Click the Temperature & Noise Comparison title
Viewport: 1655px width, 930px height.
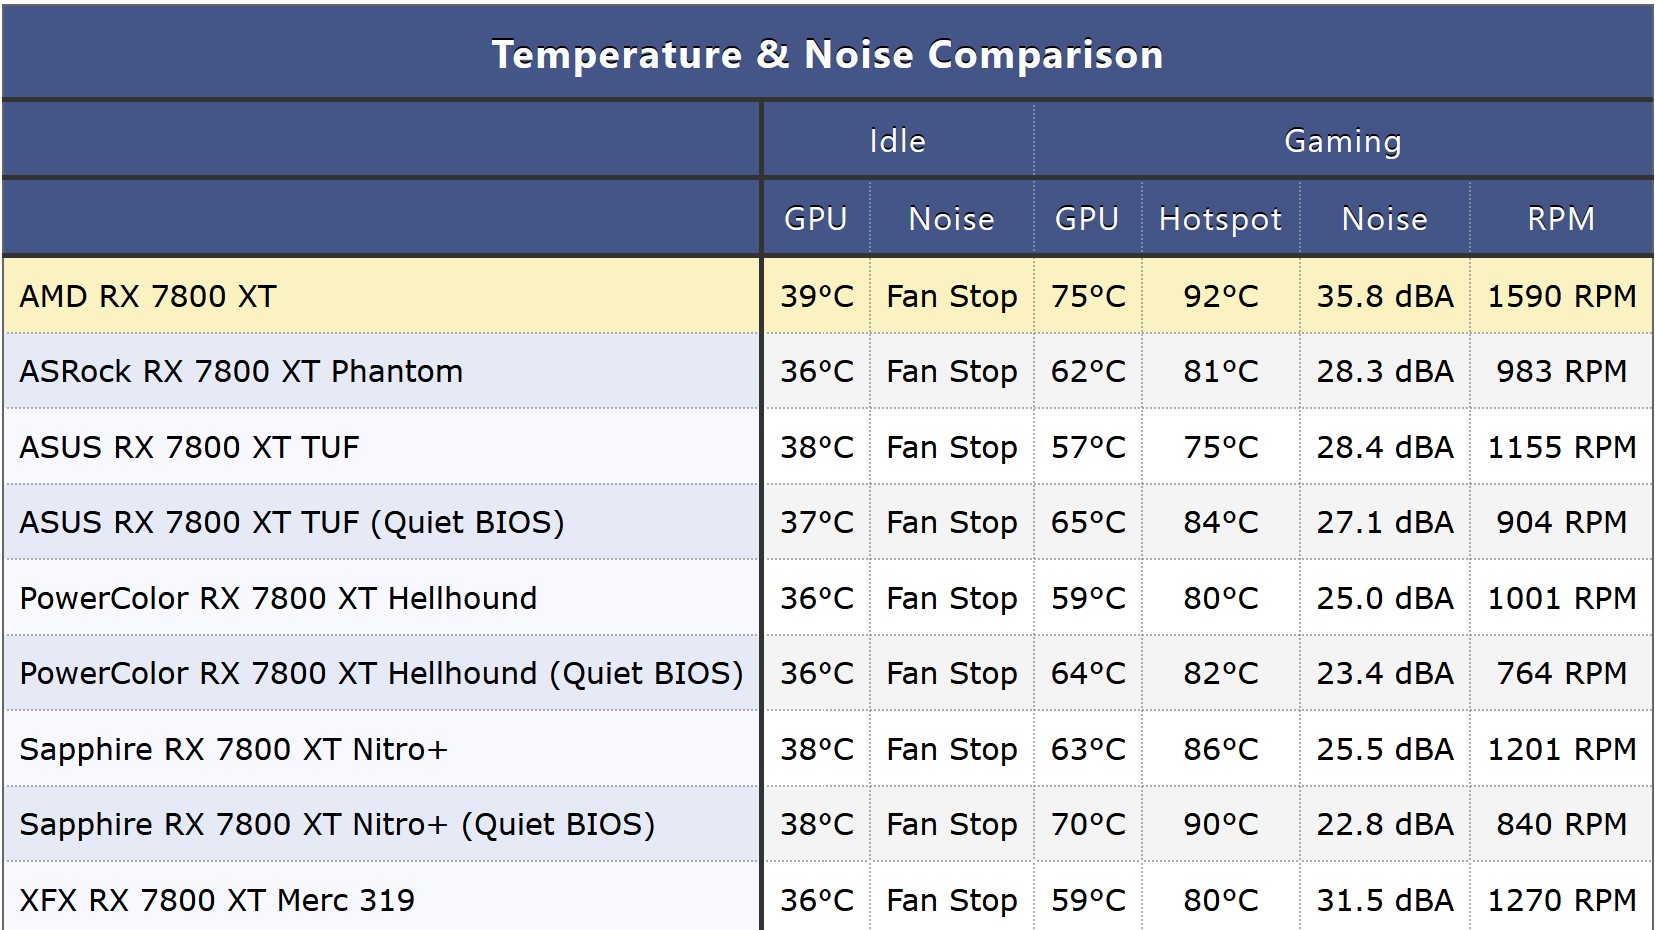pyautogui.click(x=827, y=55)
